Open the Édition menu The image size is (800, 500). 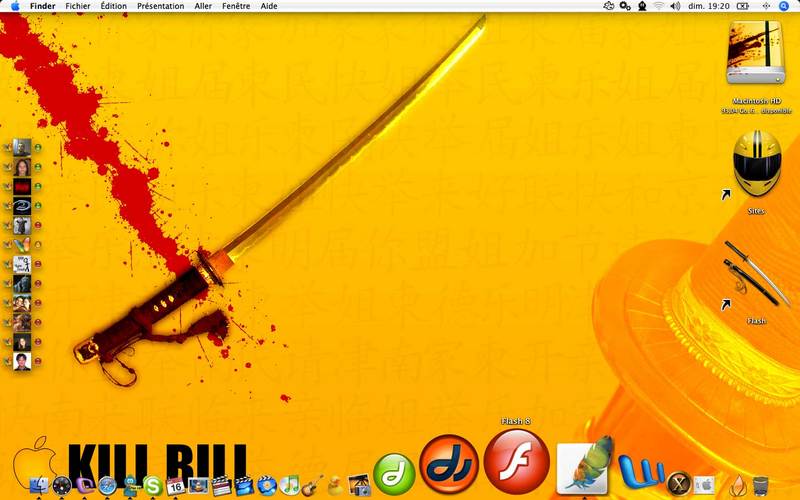coord(113,6)
